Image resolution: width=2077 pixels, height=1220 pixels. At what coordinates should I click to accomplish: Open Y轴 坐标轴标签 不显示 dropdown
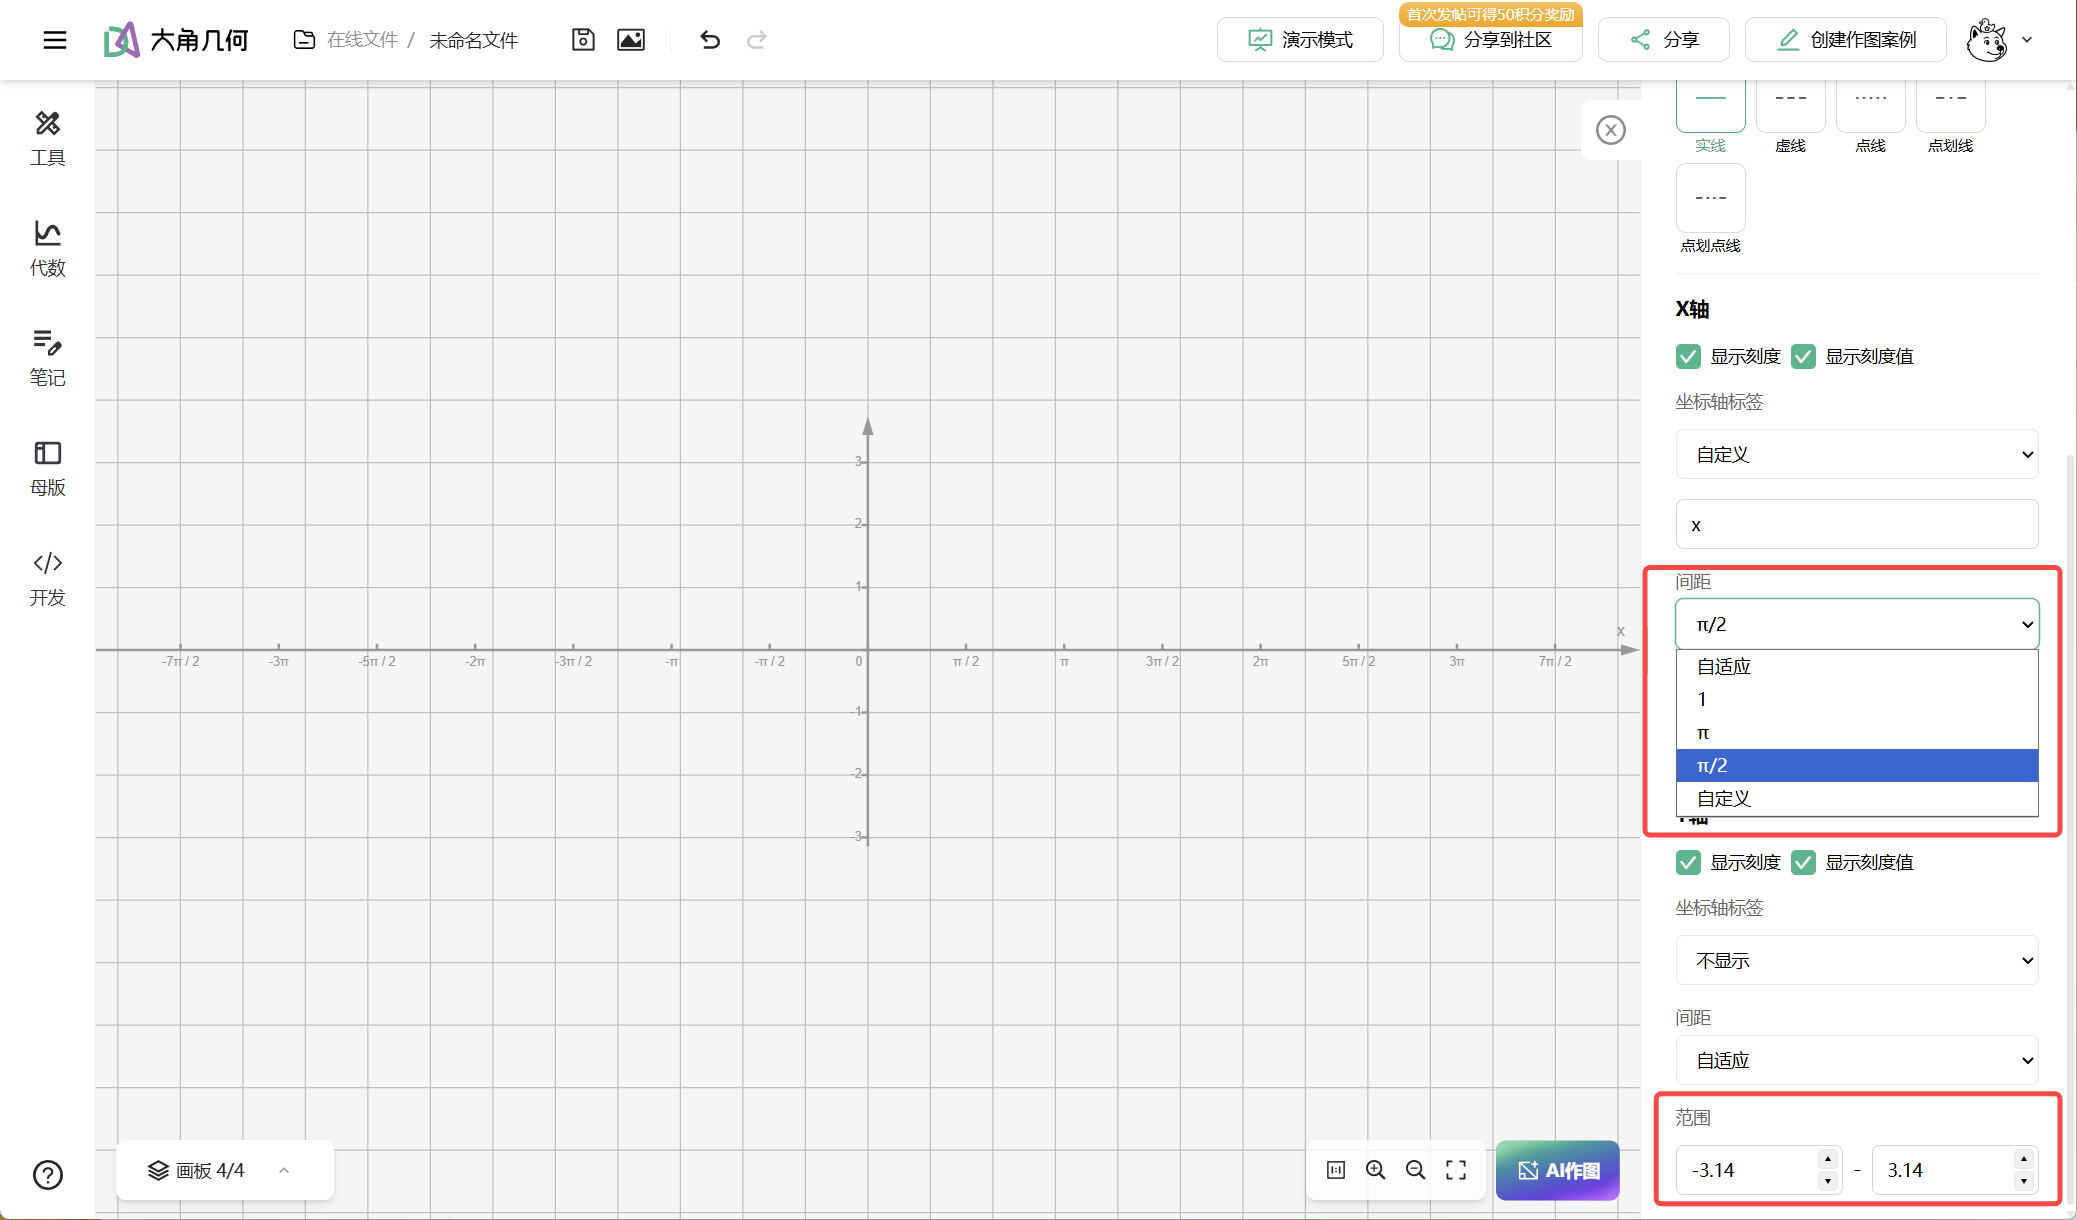(x=1856, y=961)
